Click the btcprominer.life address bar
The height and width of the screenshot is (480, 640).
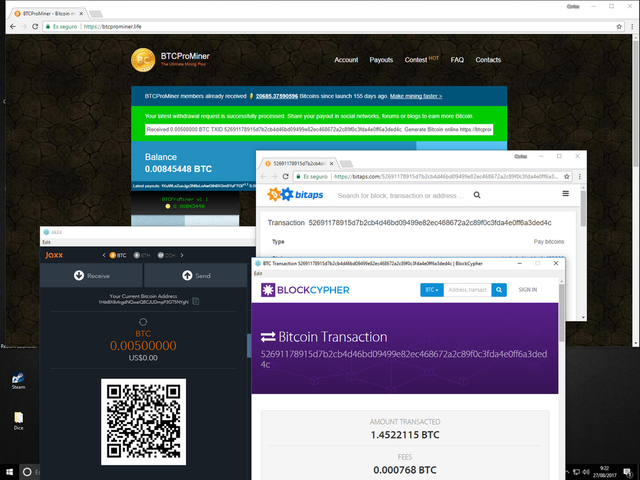(x=329, y=27)
